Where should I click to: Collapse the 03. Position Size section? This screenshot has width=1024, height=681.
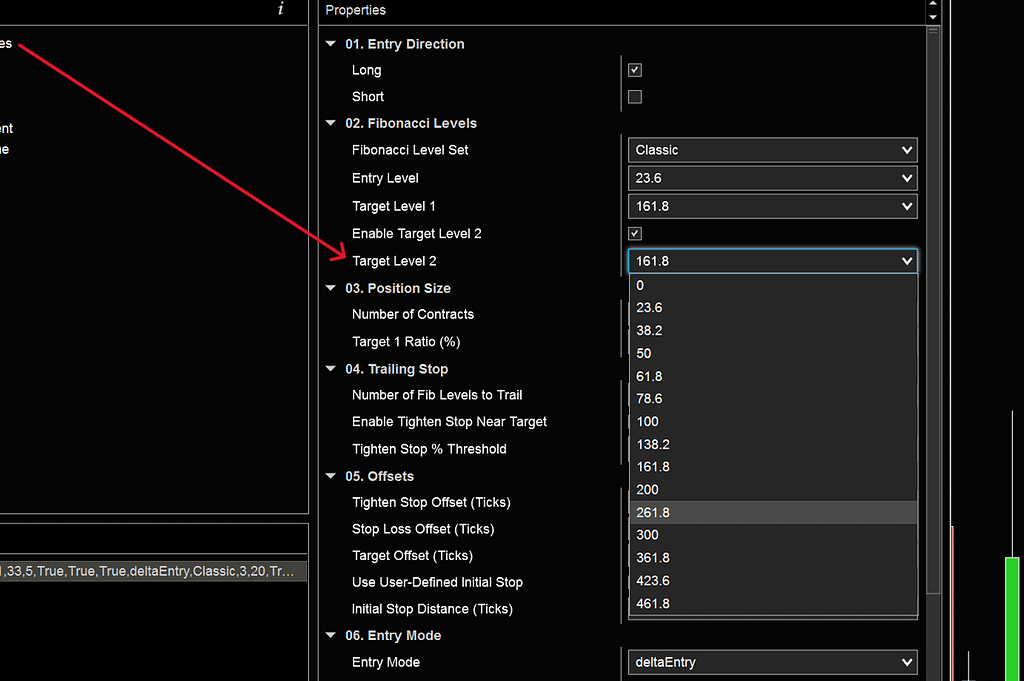coord(330,288)
